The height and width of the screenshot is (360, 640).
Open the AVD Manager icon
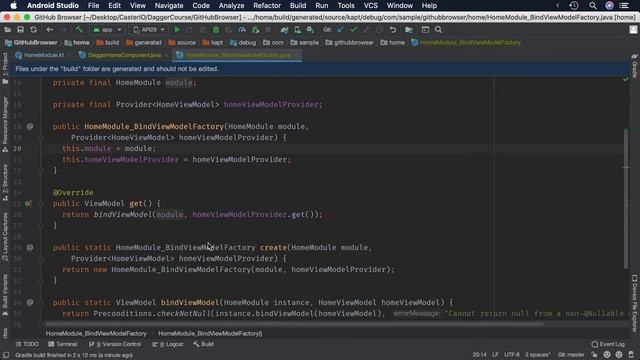297,30
